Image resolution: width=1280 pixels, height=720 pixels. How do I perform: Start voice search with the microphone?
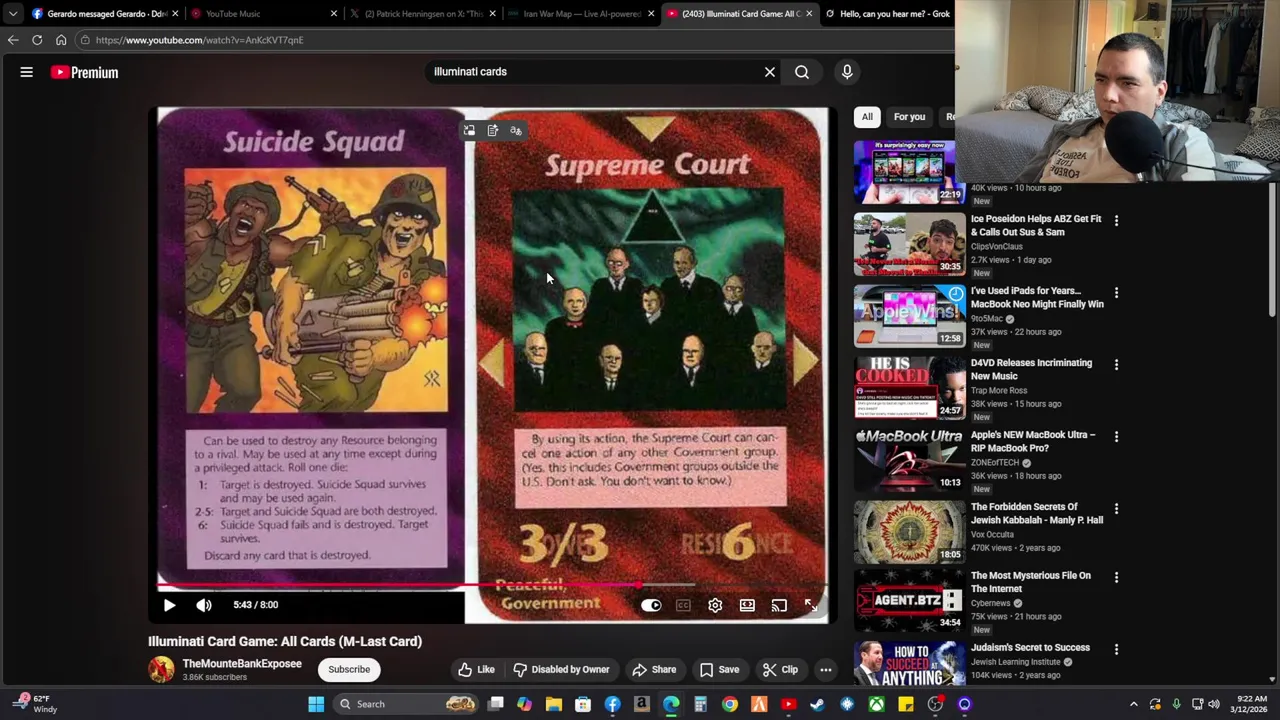(847, 72)
